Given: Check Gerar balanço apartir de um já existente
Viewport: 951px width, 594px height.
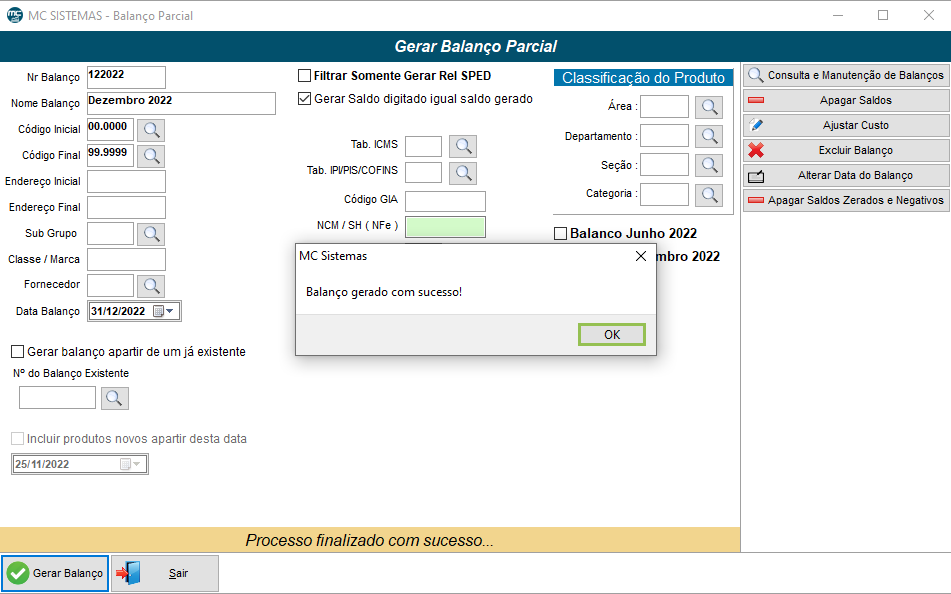Looking at the screenshot, I should click(x=18, y=352).
